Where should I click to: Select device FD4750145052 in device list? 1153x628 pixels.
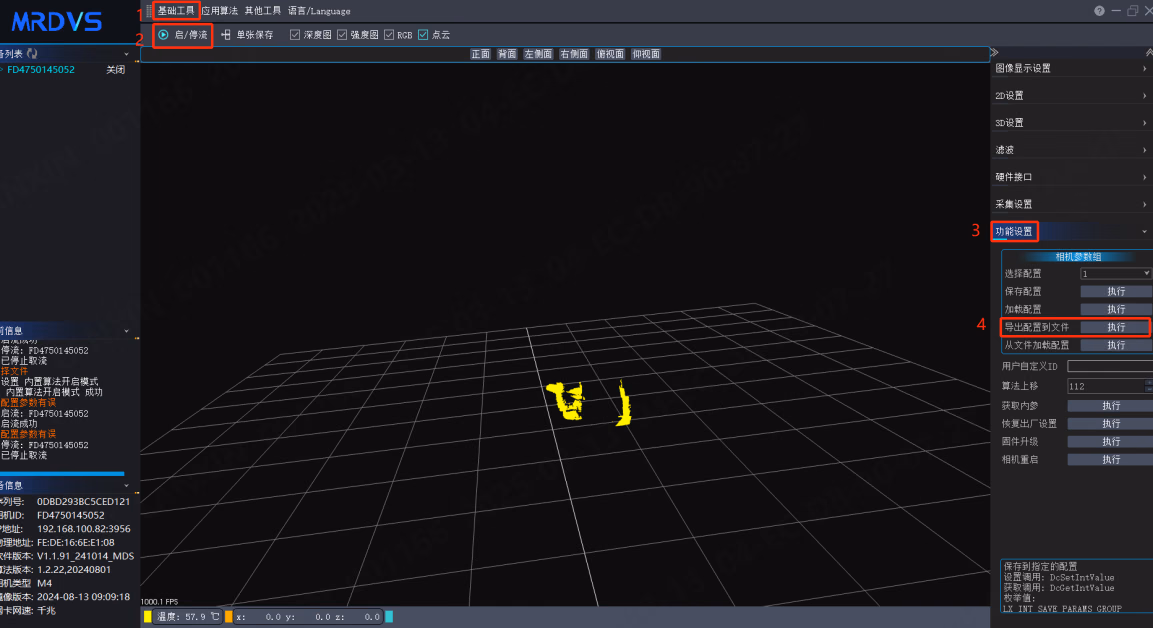pyautogui.click(x=41, y=70)
